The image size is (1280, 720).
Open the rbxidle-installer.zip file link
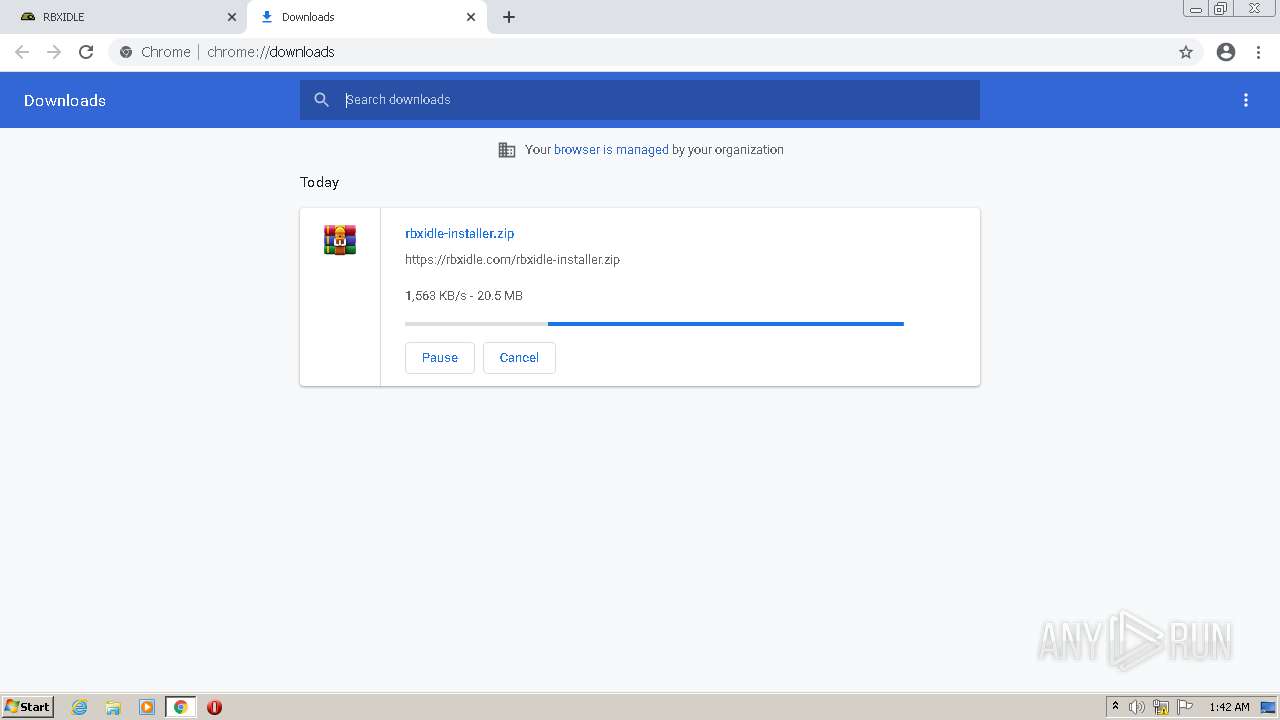[459, 233]
